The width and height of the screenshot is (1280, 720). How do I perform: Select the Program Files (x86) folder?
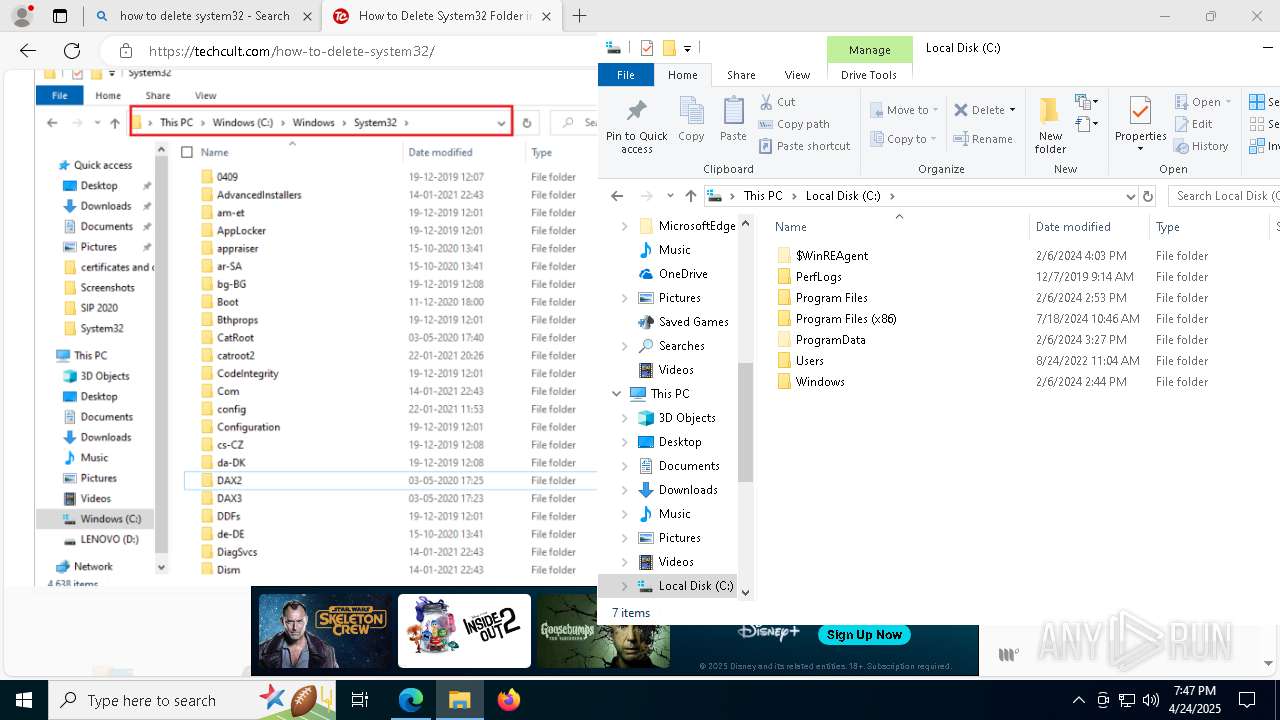845,319
